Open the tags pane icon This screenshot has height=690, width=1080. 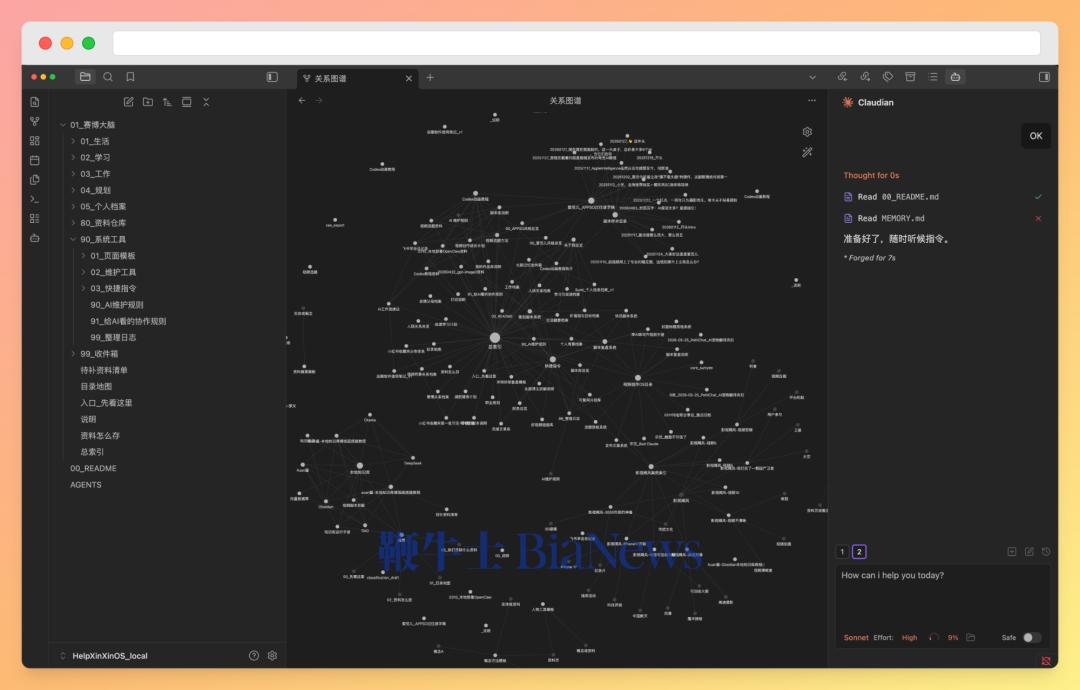(x=888, y=77)
